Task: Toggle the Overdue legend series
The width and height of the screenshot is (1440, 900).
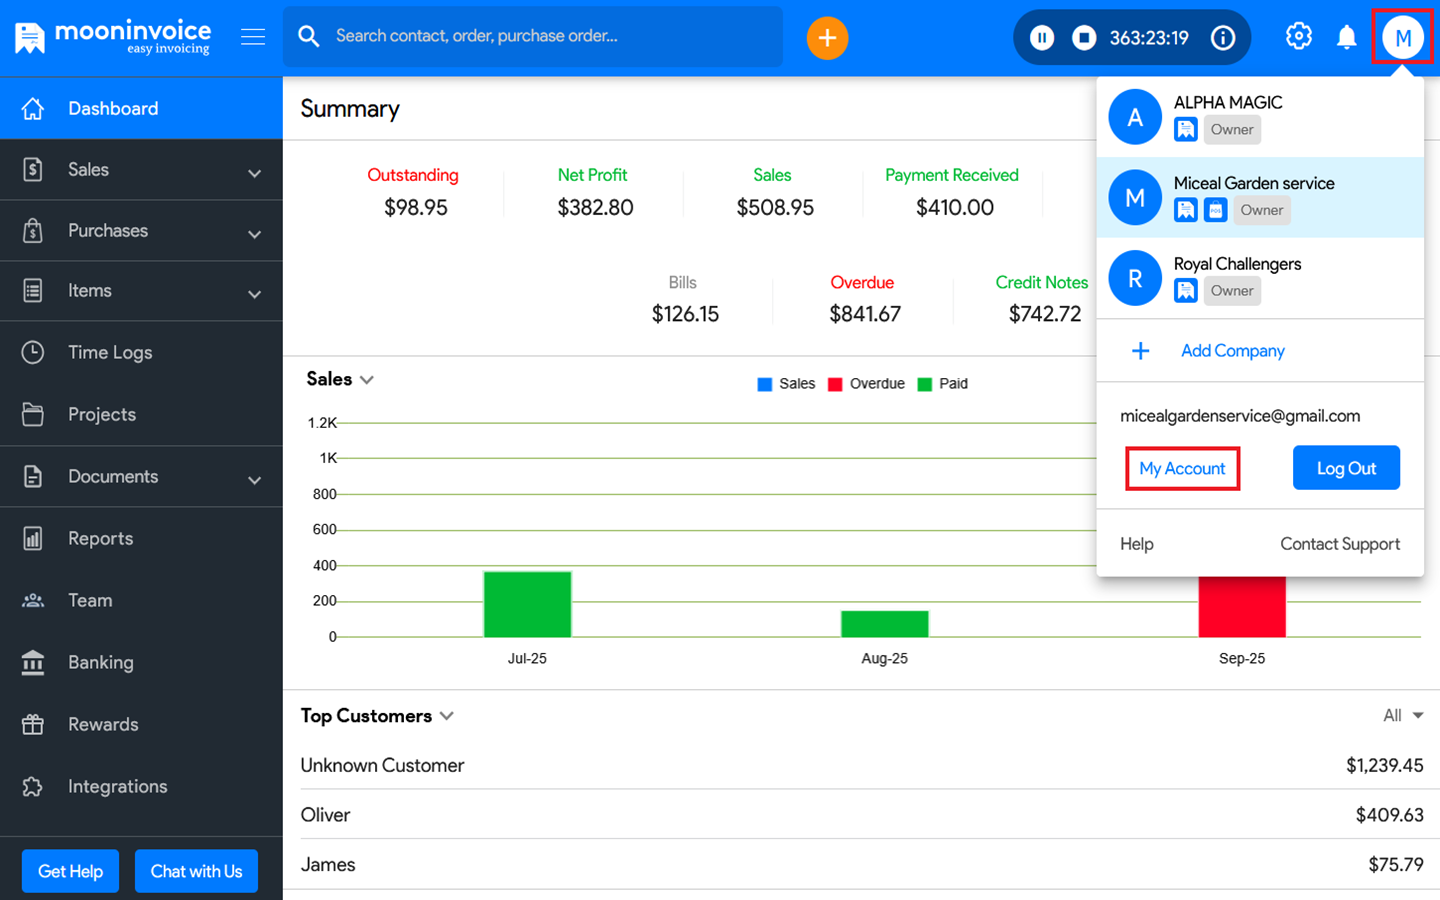Action: 866,384
